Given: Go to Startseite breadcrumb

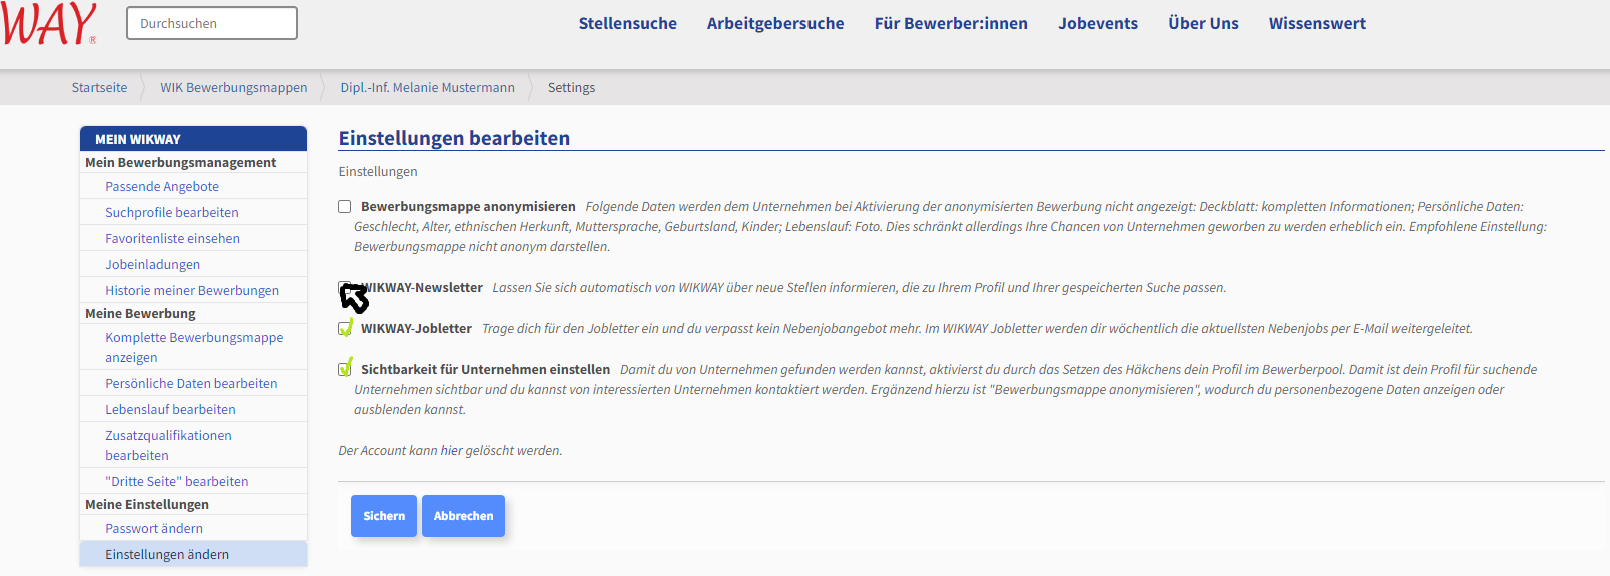Looking at the screenshot, I should point(99,88).
